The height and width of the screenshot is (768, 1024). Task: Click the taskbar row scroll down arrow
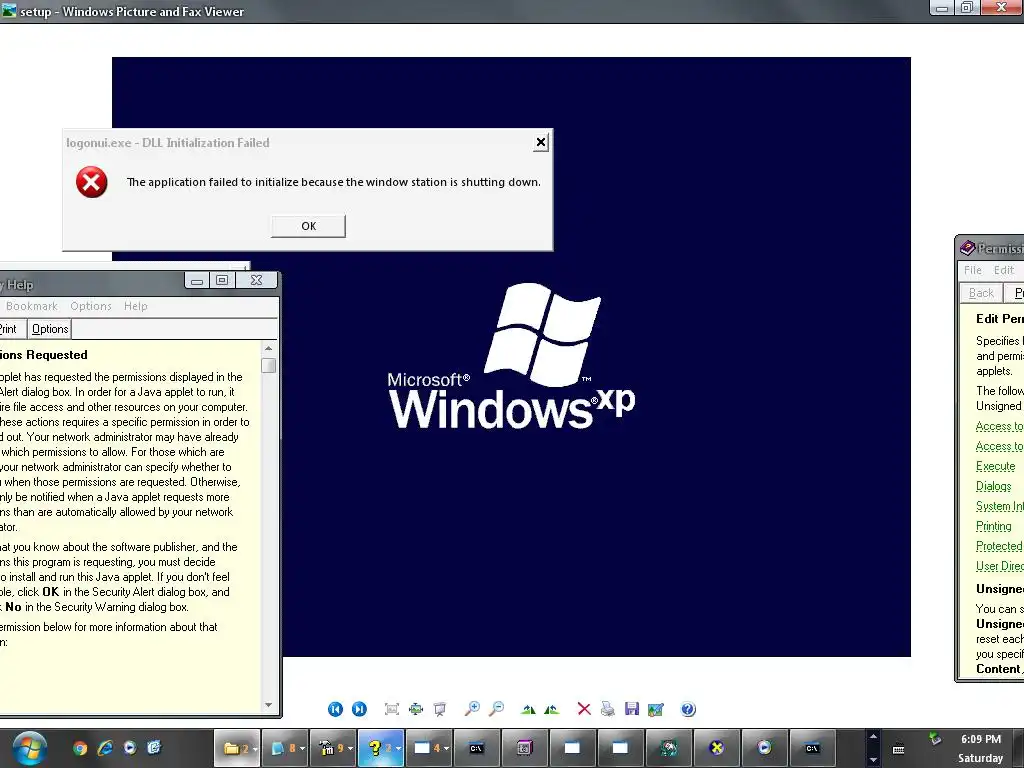(x=873, y=760)
